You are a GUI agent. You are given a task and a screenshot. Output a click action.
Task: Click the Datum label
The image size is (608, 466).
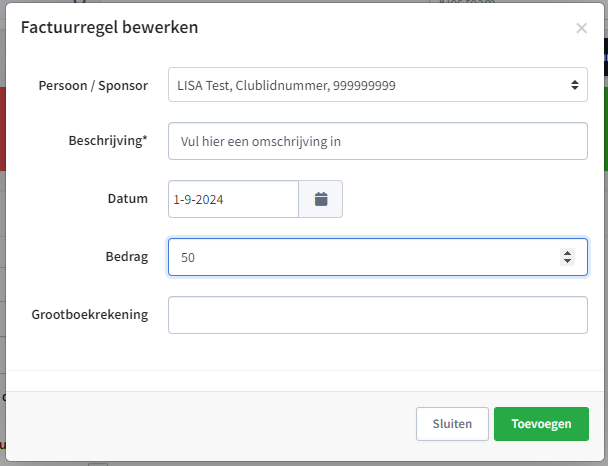tap(128, 198)
